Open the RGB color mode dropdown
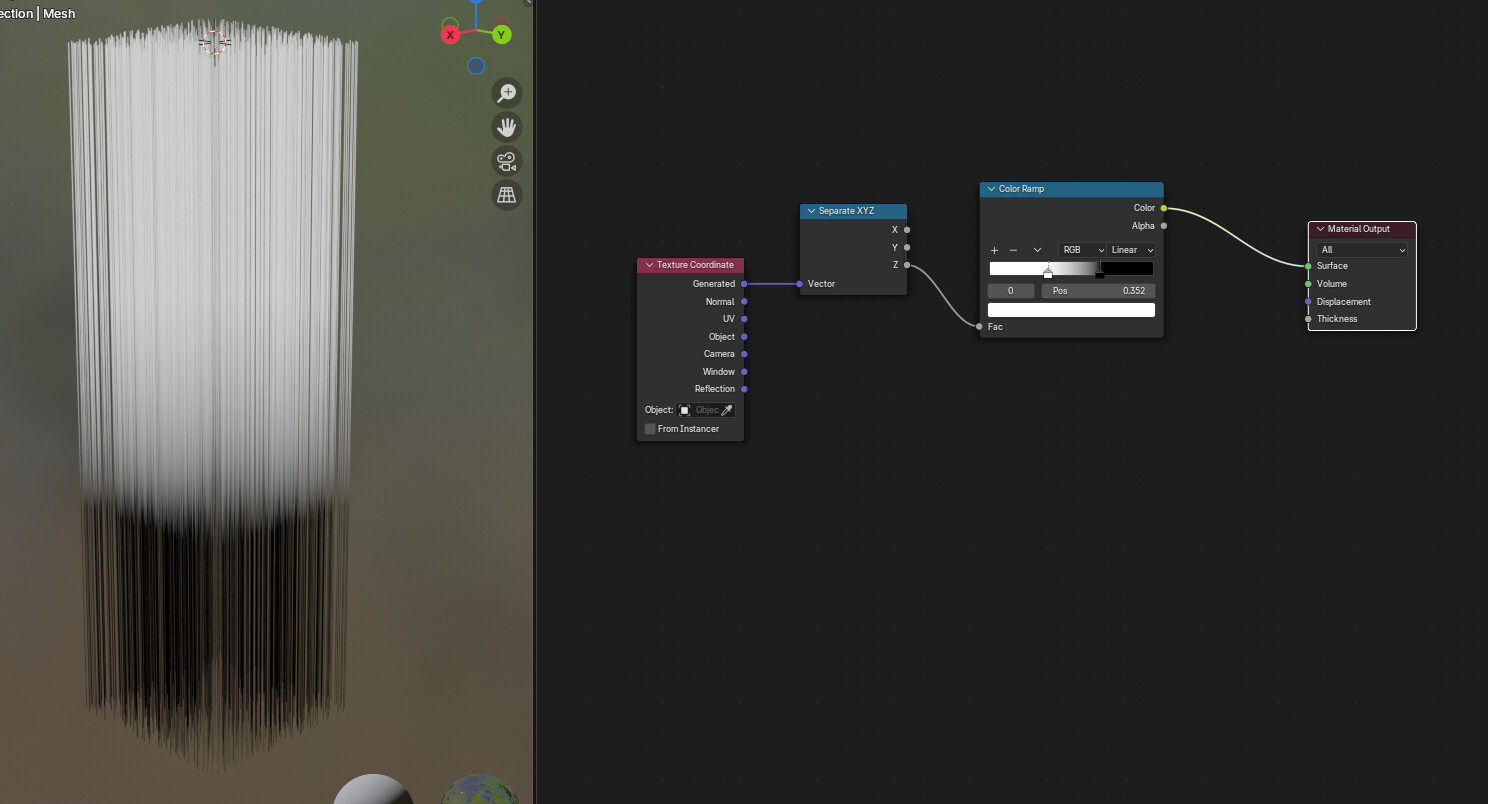Image resolution: width=1488 pixels, height=804 pixels. [1082, 250]
